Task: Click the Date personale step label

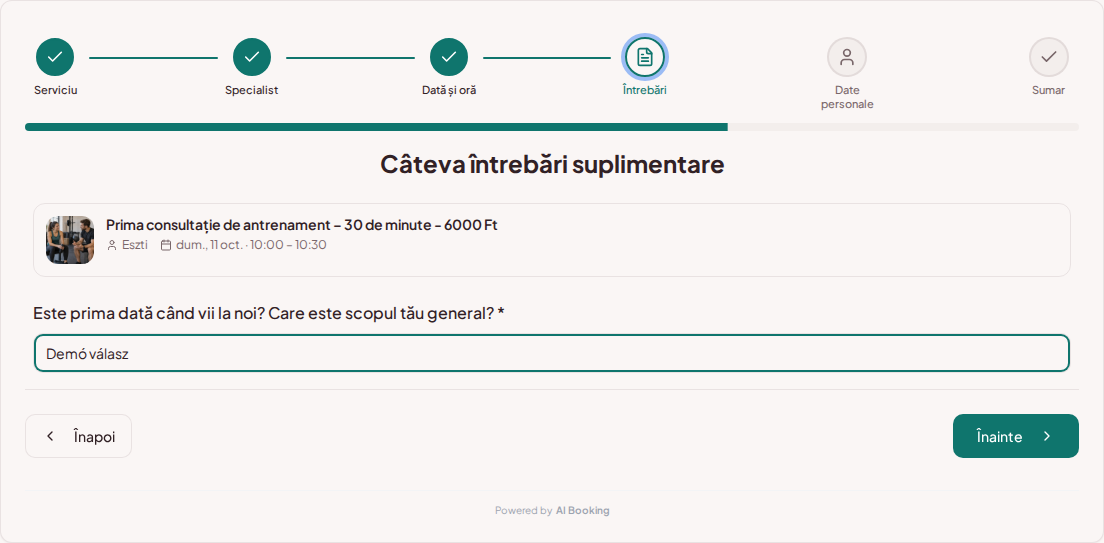Action: (x=847, y=97)
